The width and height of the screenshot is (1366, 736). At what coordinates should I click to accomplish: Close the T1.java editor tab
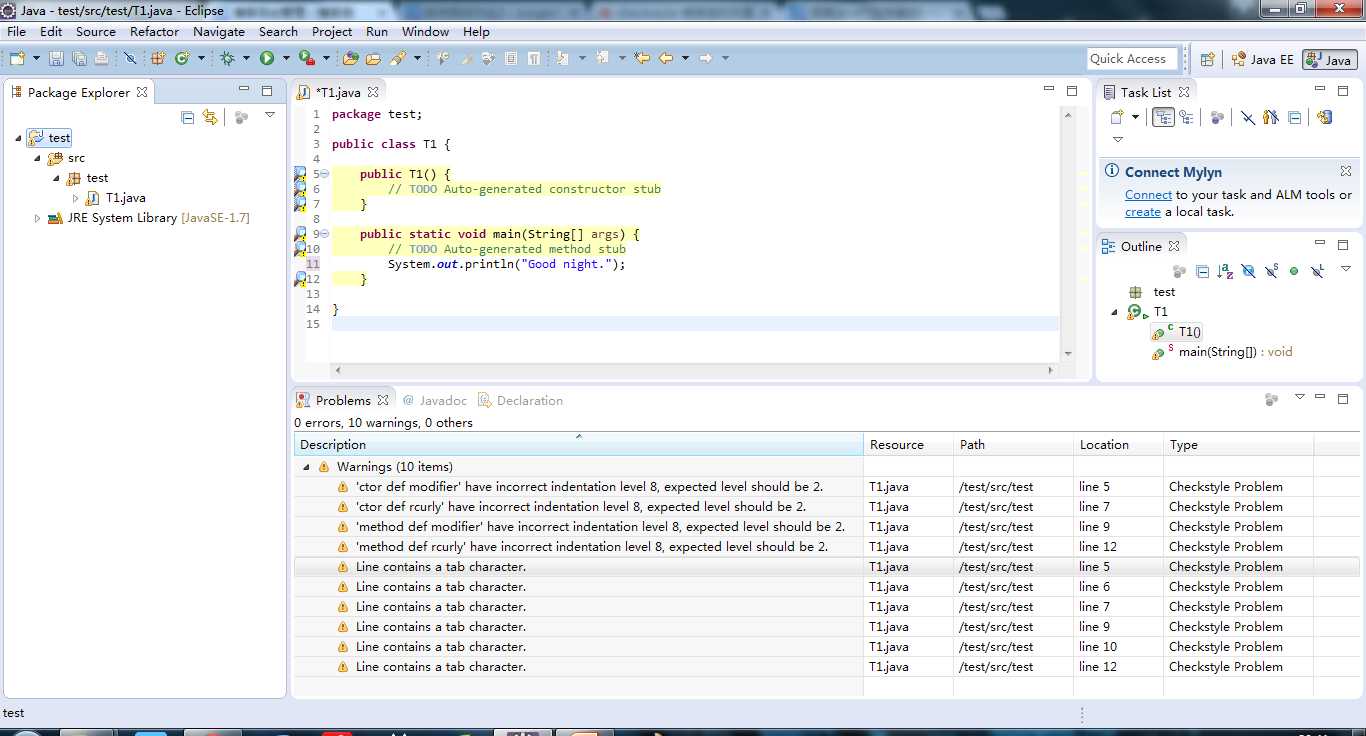[373, 92]
